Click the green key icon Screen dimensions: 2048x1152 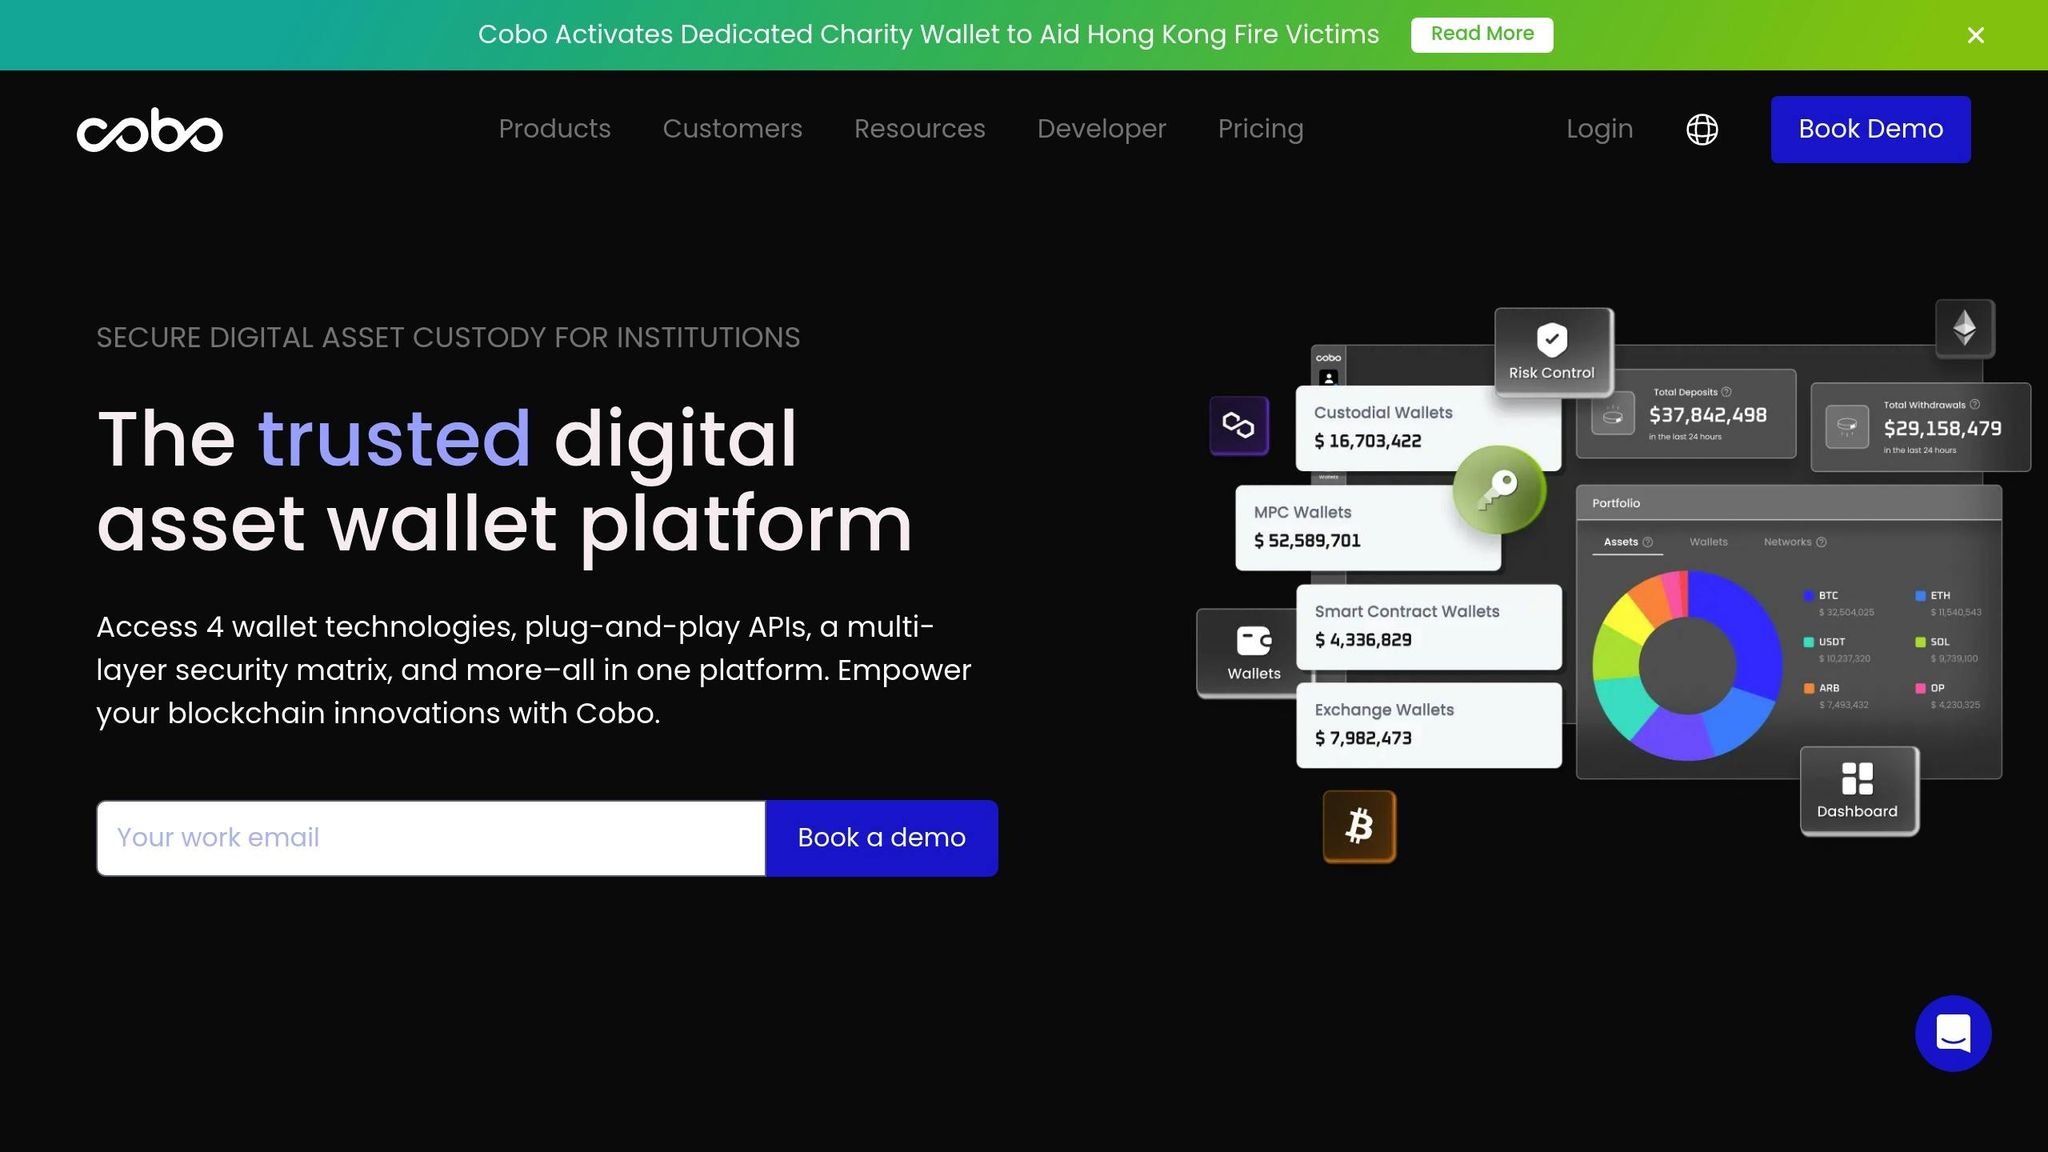coord(1498,489)
